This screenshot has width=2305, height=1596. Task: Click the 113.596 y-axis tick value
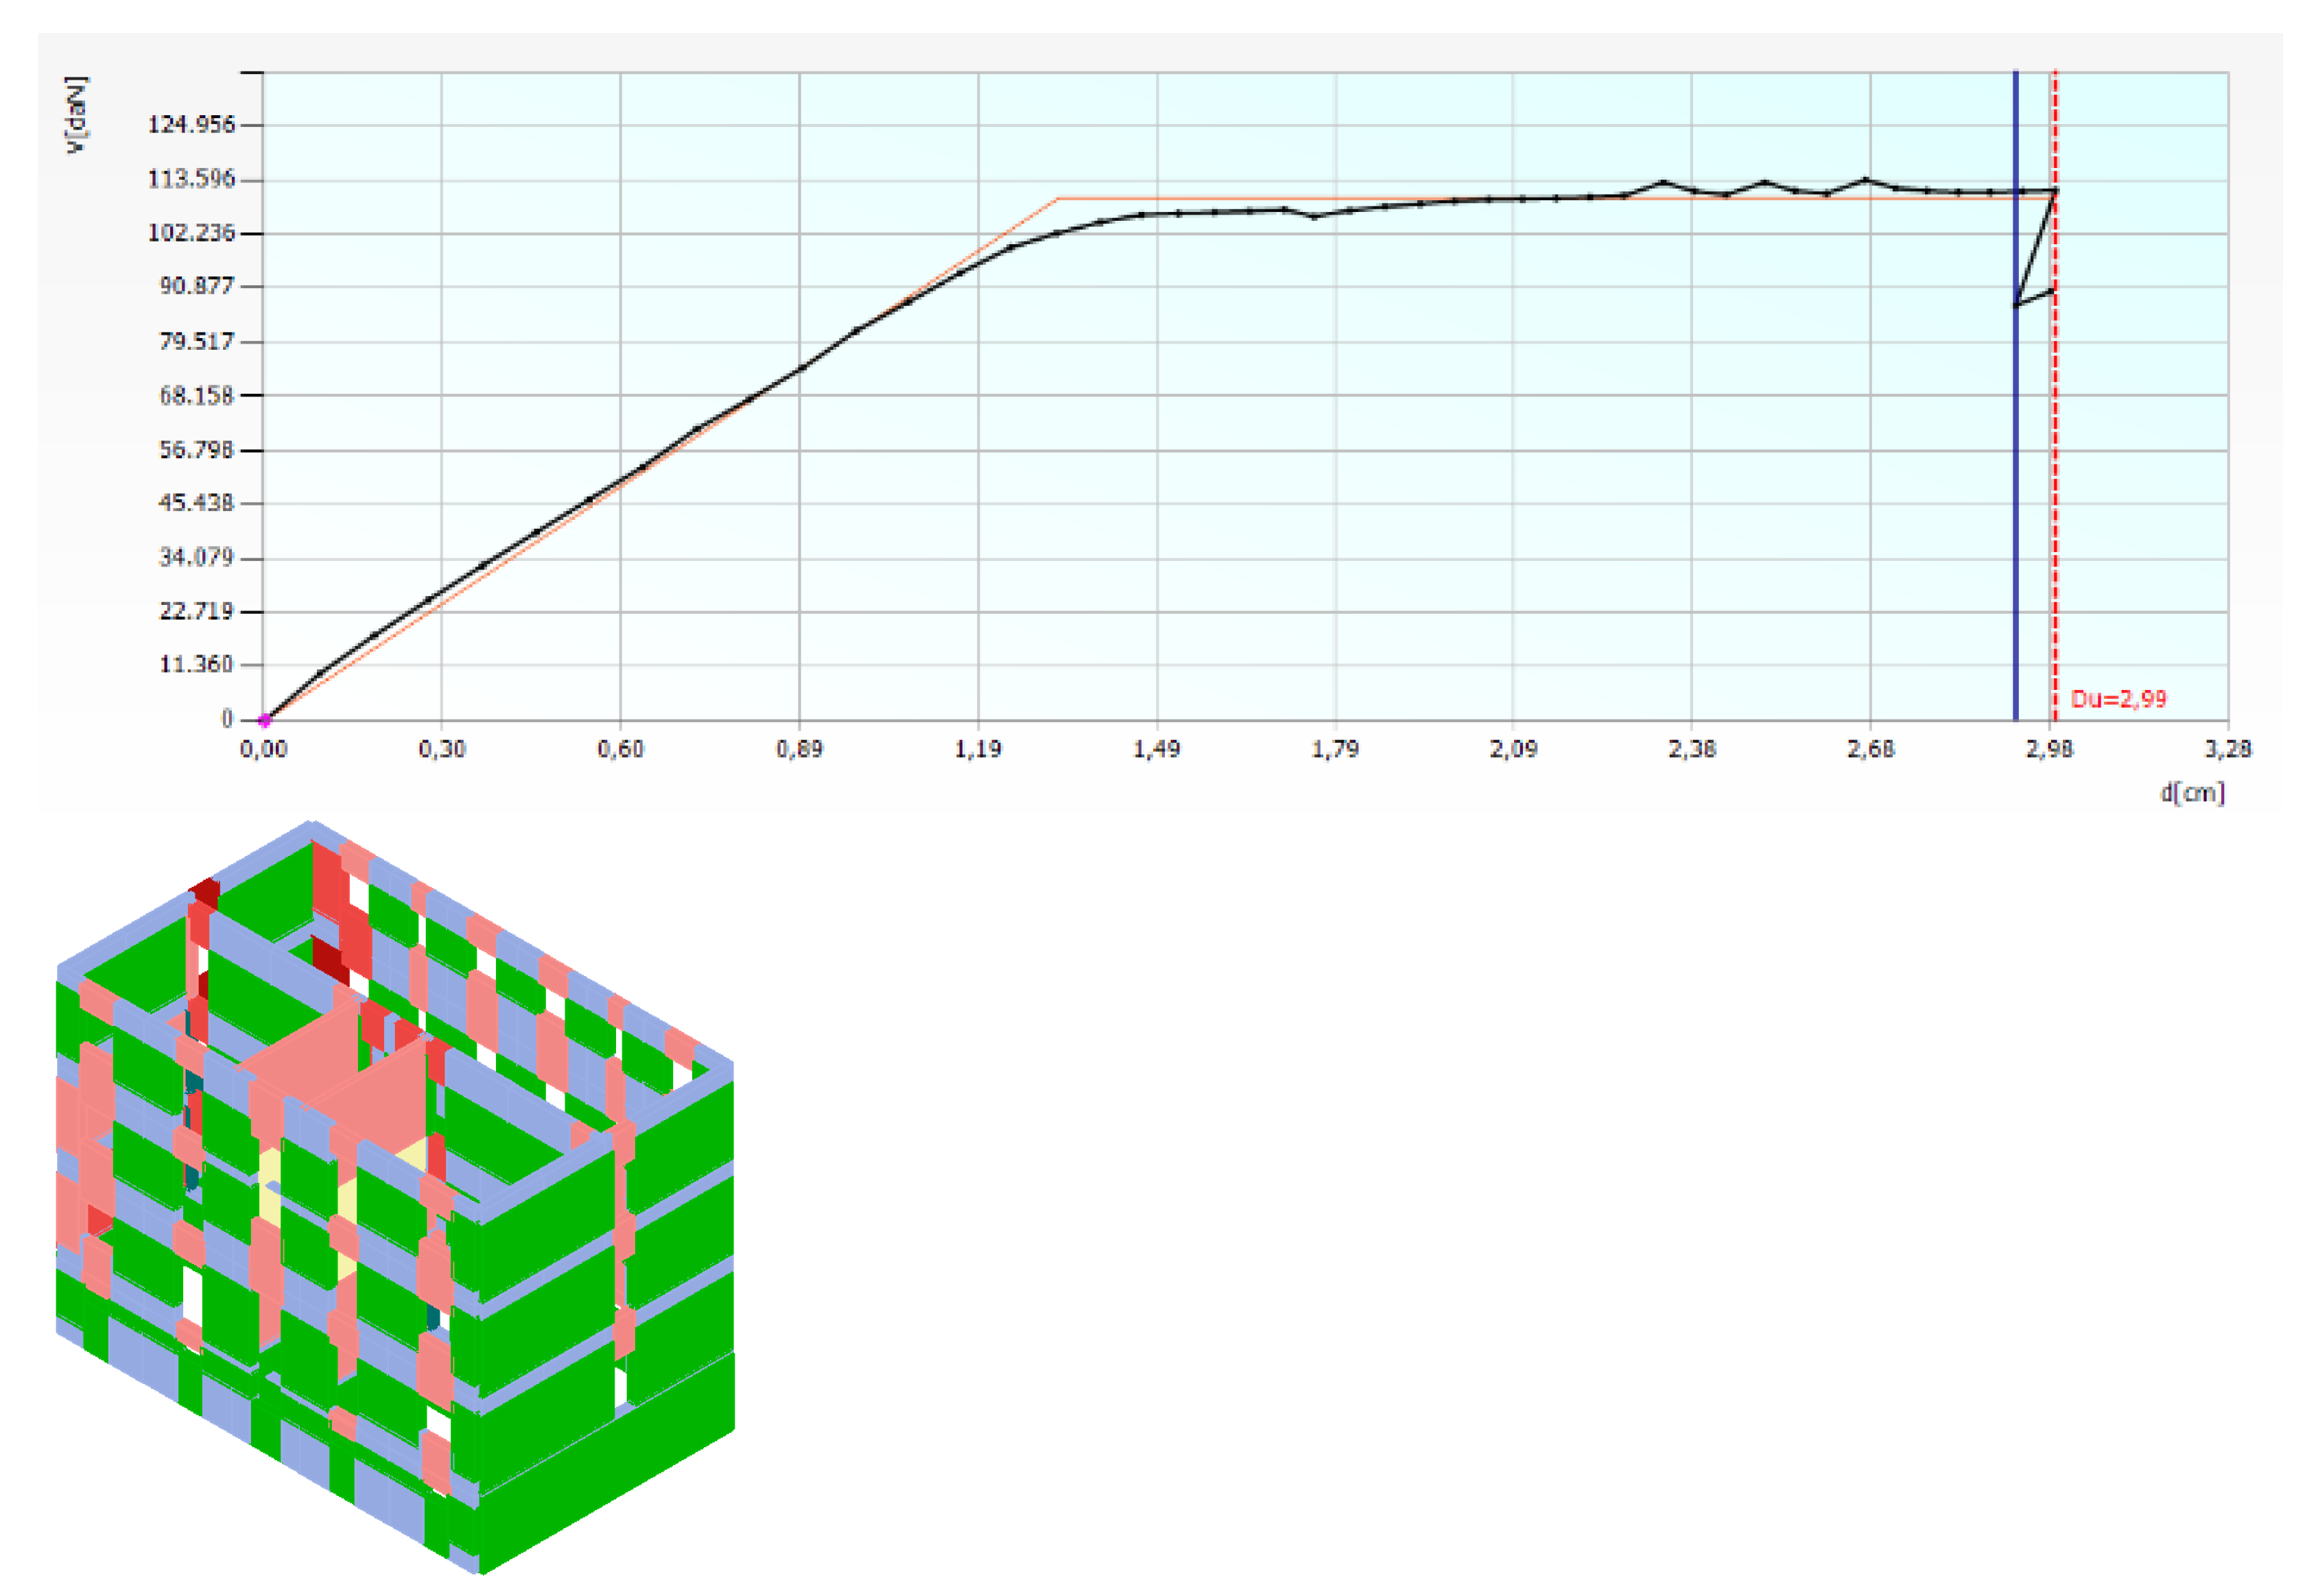pyautogui.click(x=191, y=179)
